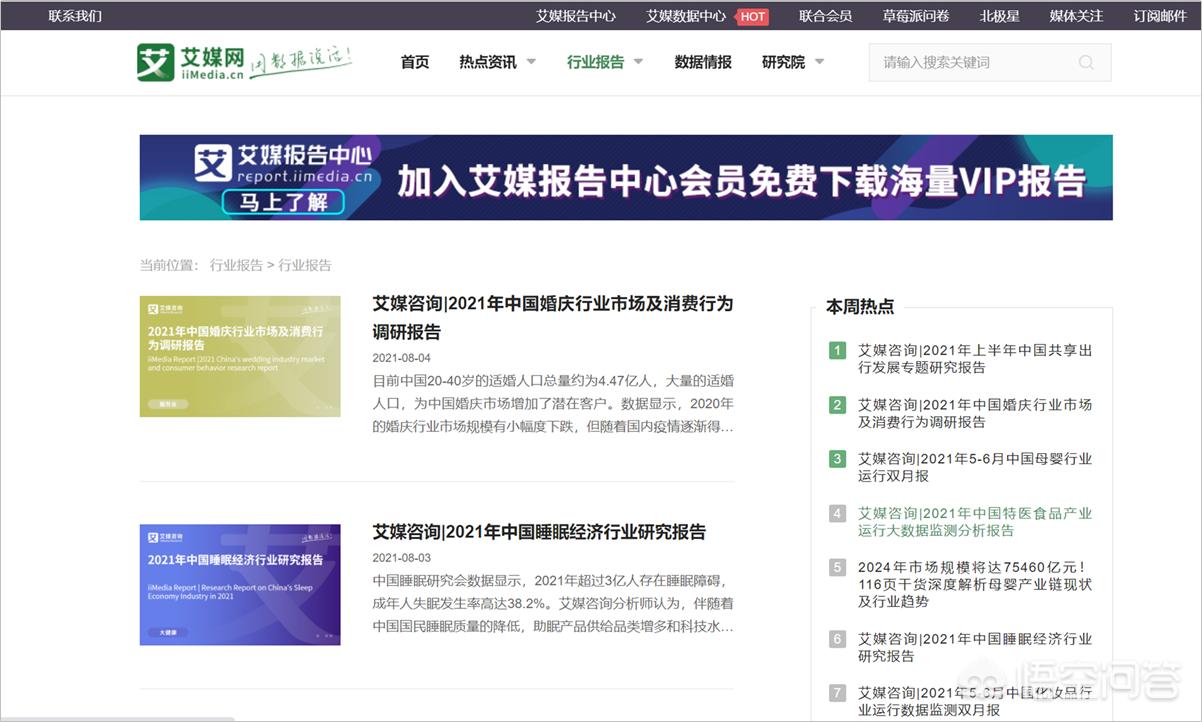Image resolution: width=1202 pixels, height=722 pixels.
Task: Open hot item 2024年市场规模将达75460亿元
Action: point(975,584)
